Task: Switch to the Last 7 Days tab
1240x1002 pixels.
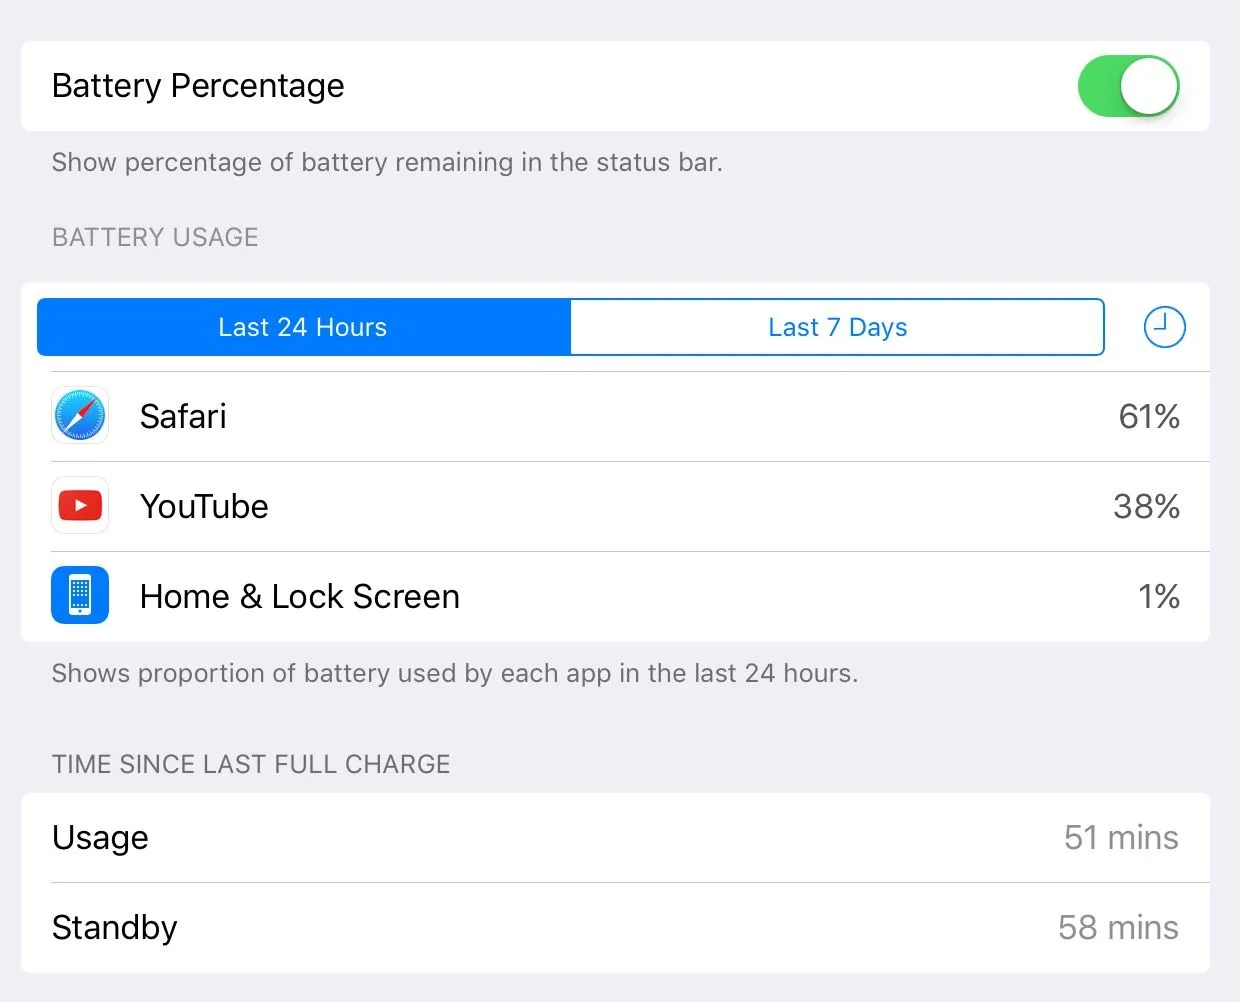Action: (x=837, y=327)
